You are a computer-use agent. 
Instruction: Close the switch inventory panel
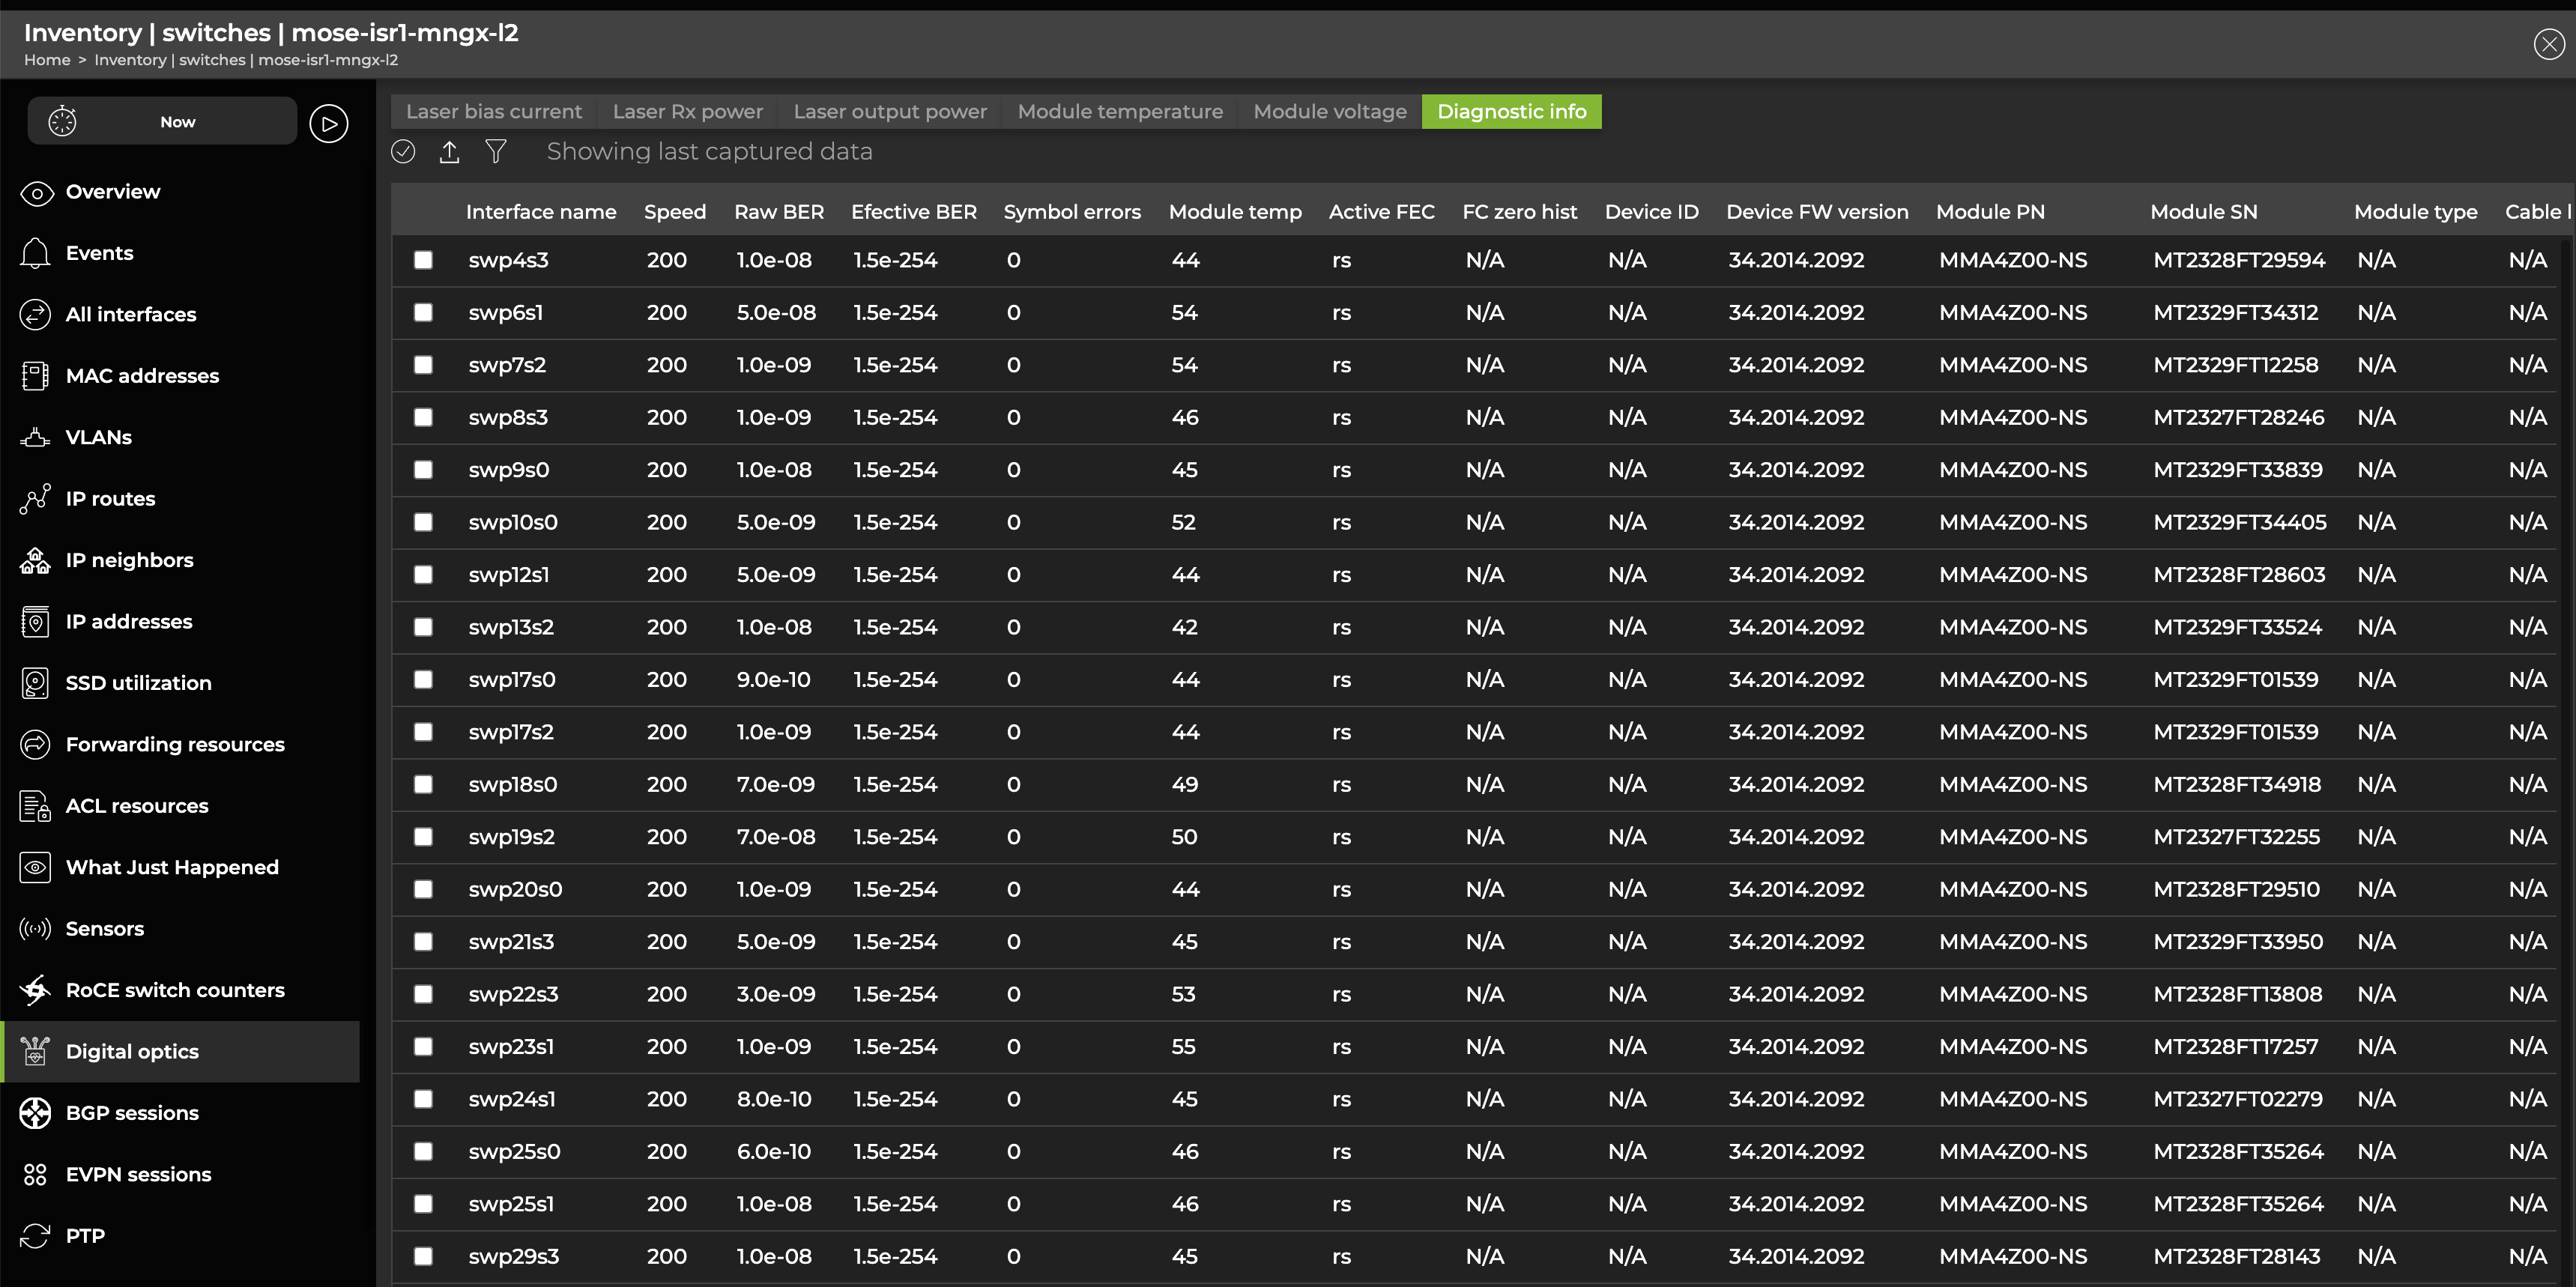[x=2548, y=44]
